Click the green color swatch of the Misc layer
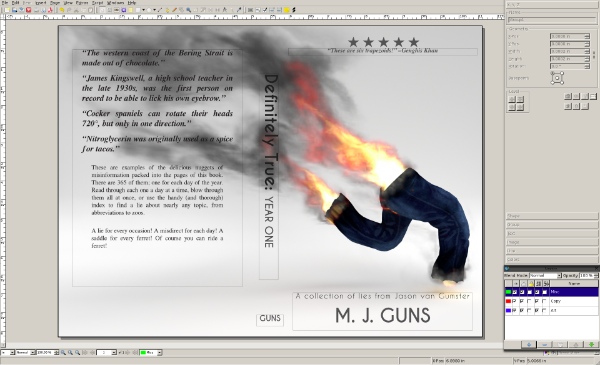Viewport: 600px width, 365px height. (508, 292)
